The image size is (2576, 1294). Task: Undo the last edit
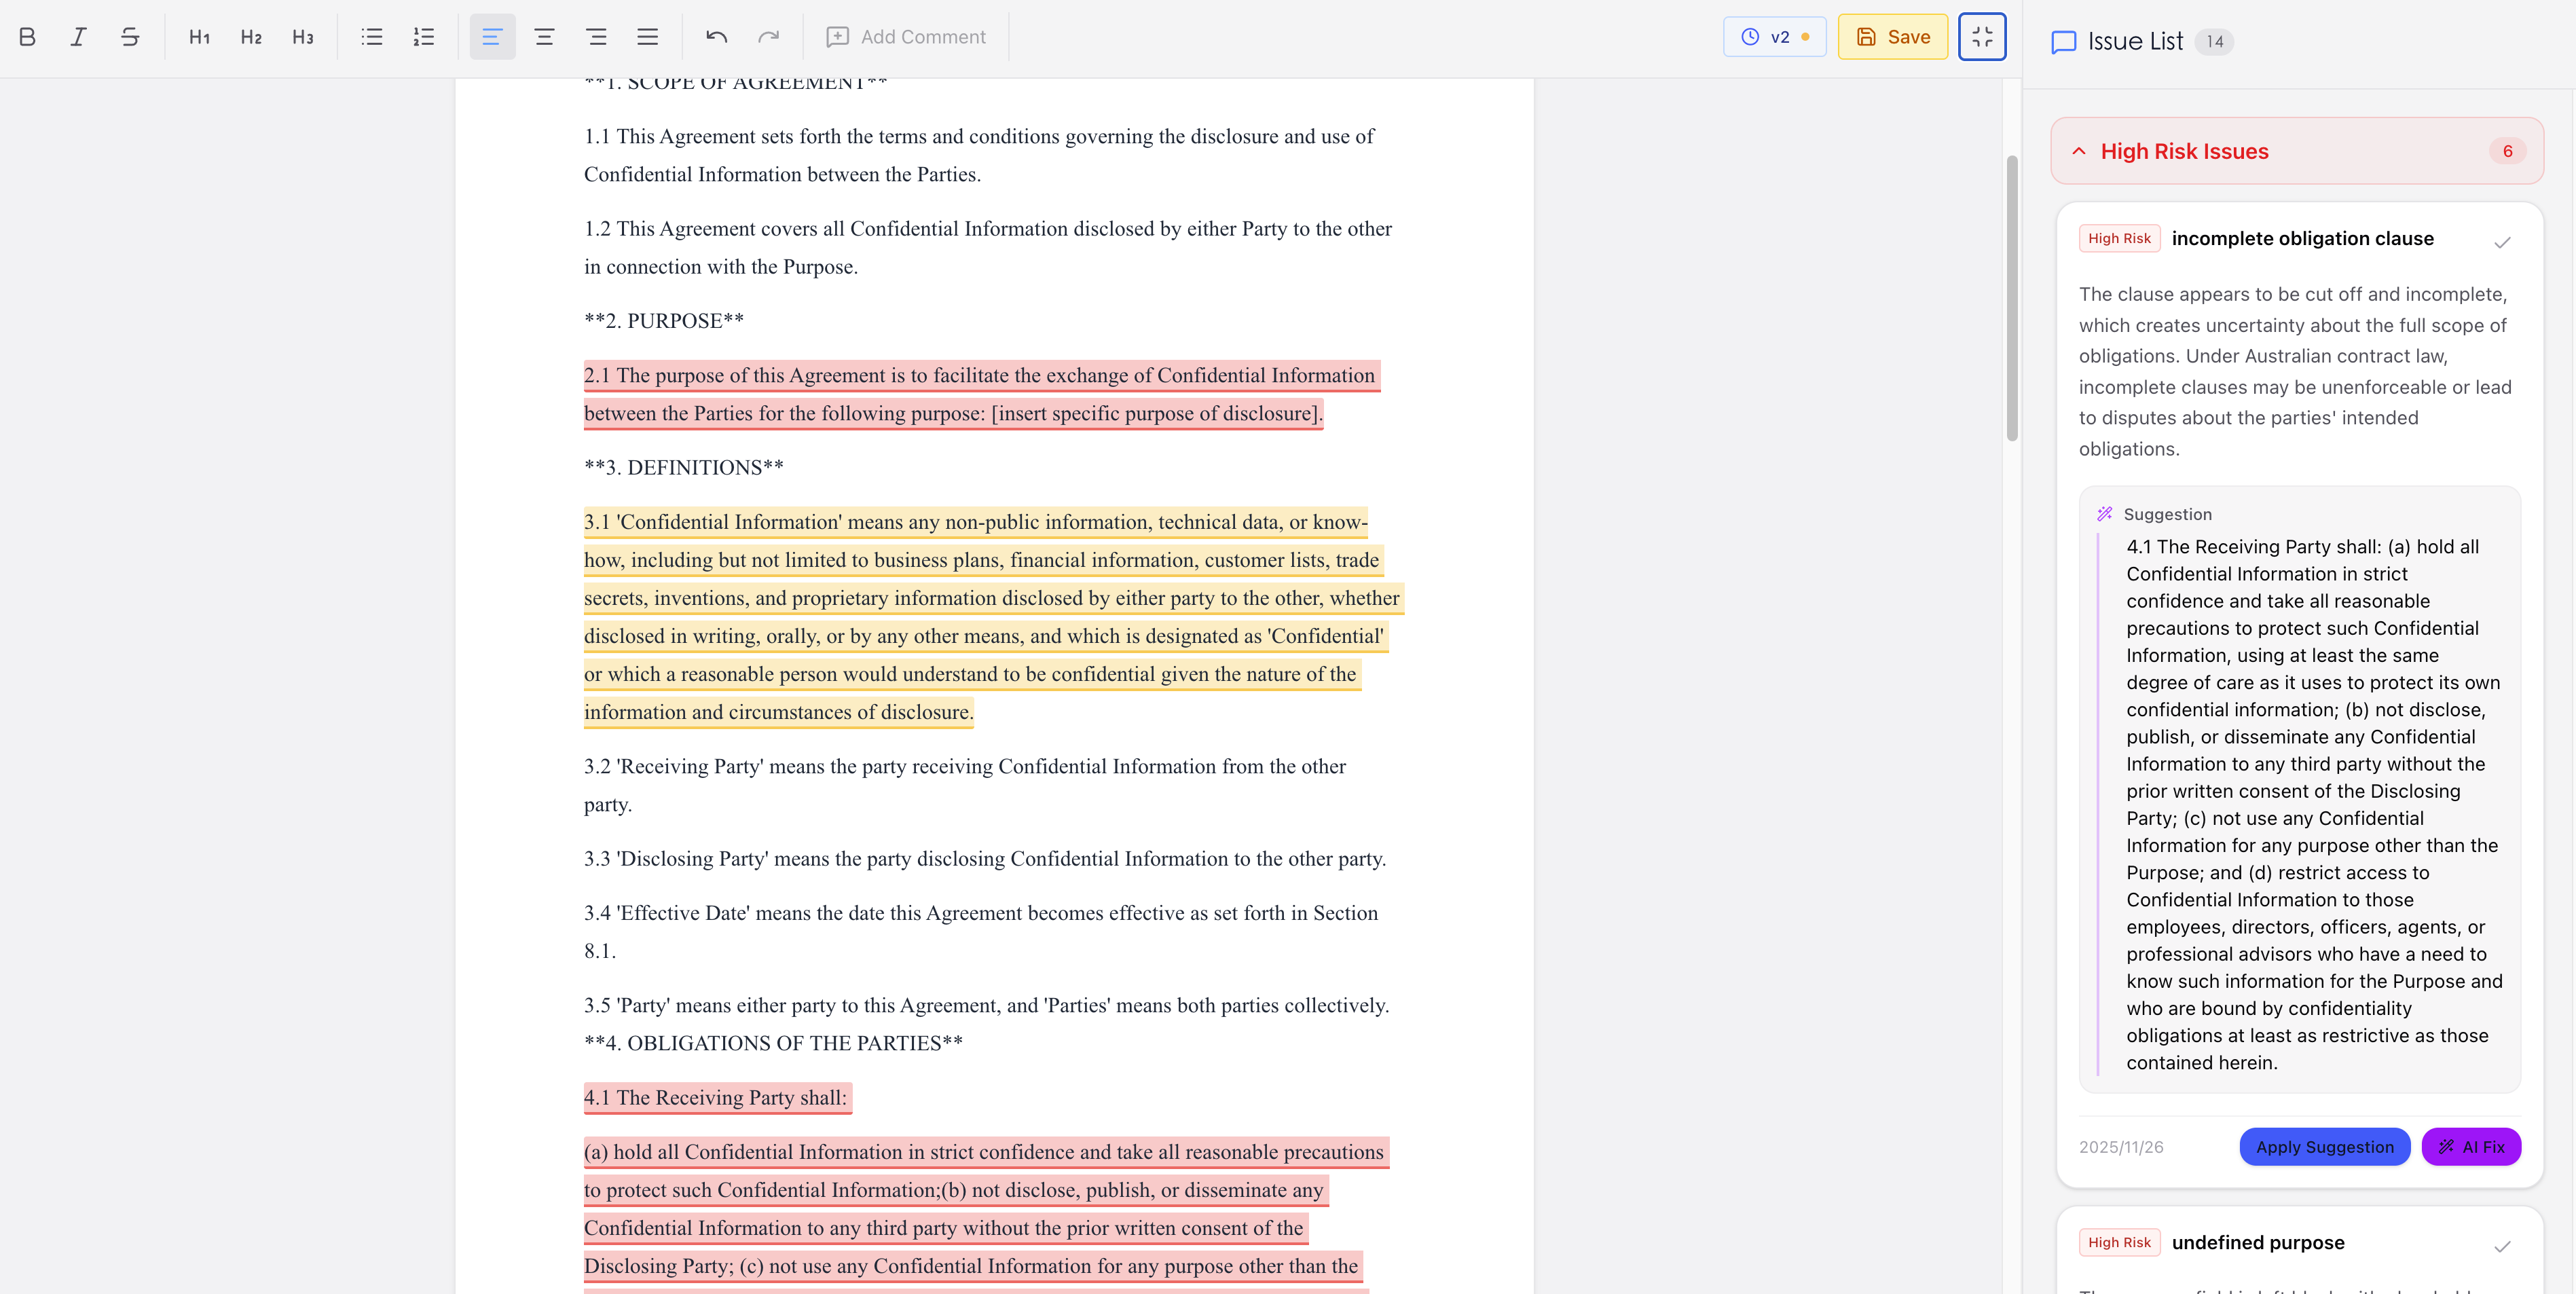pyautogui.click(x=716, y=37)
